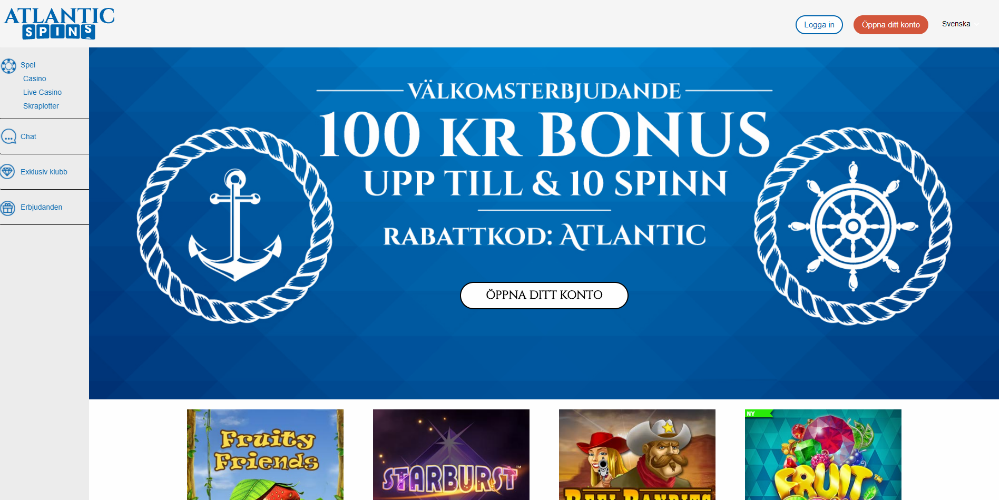Open the Reel Bandits game thumbnail
The image size is (999, 500).
point(637,454)
